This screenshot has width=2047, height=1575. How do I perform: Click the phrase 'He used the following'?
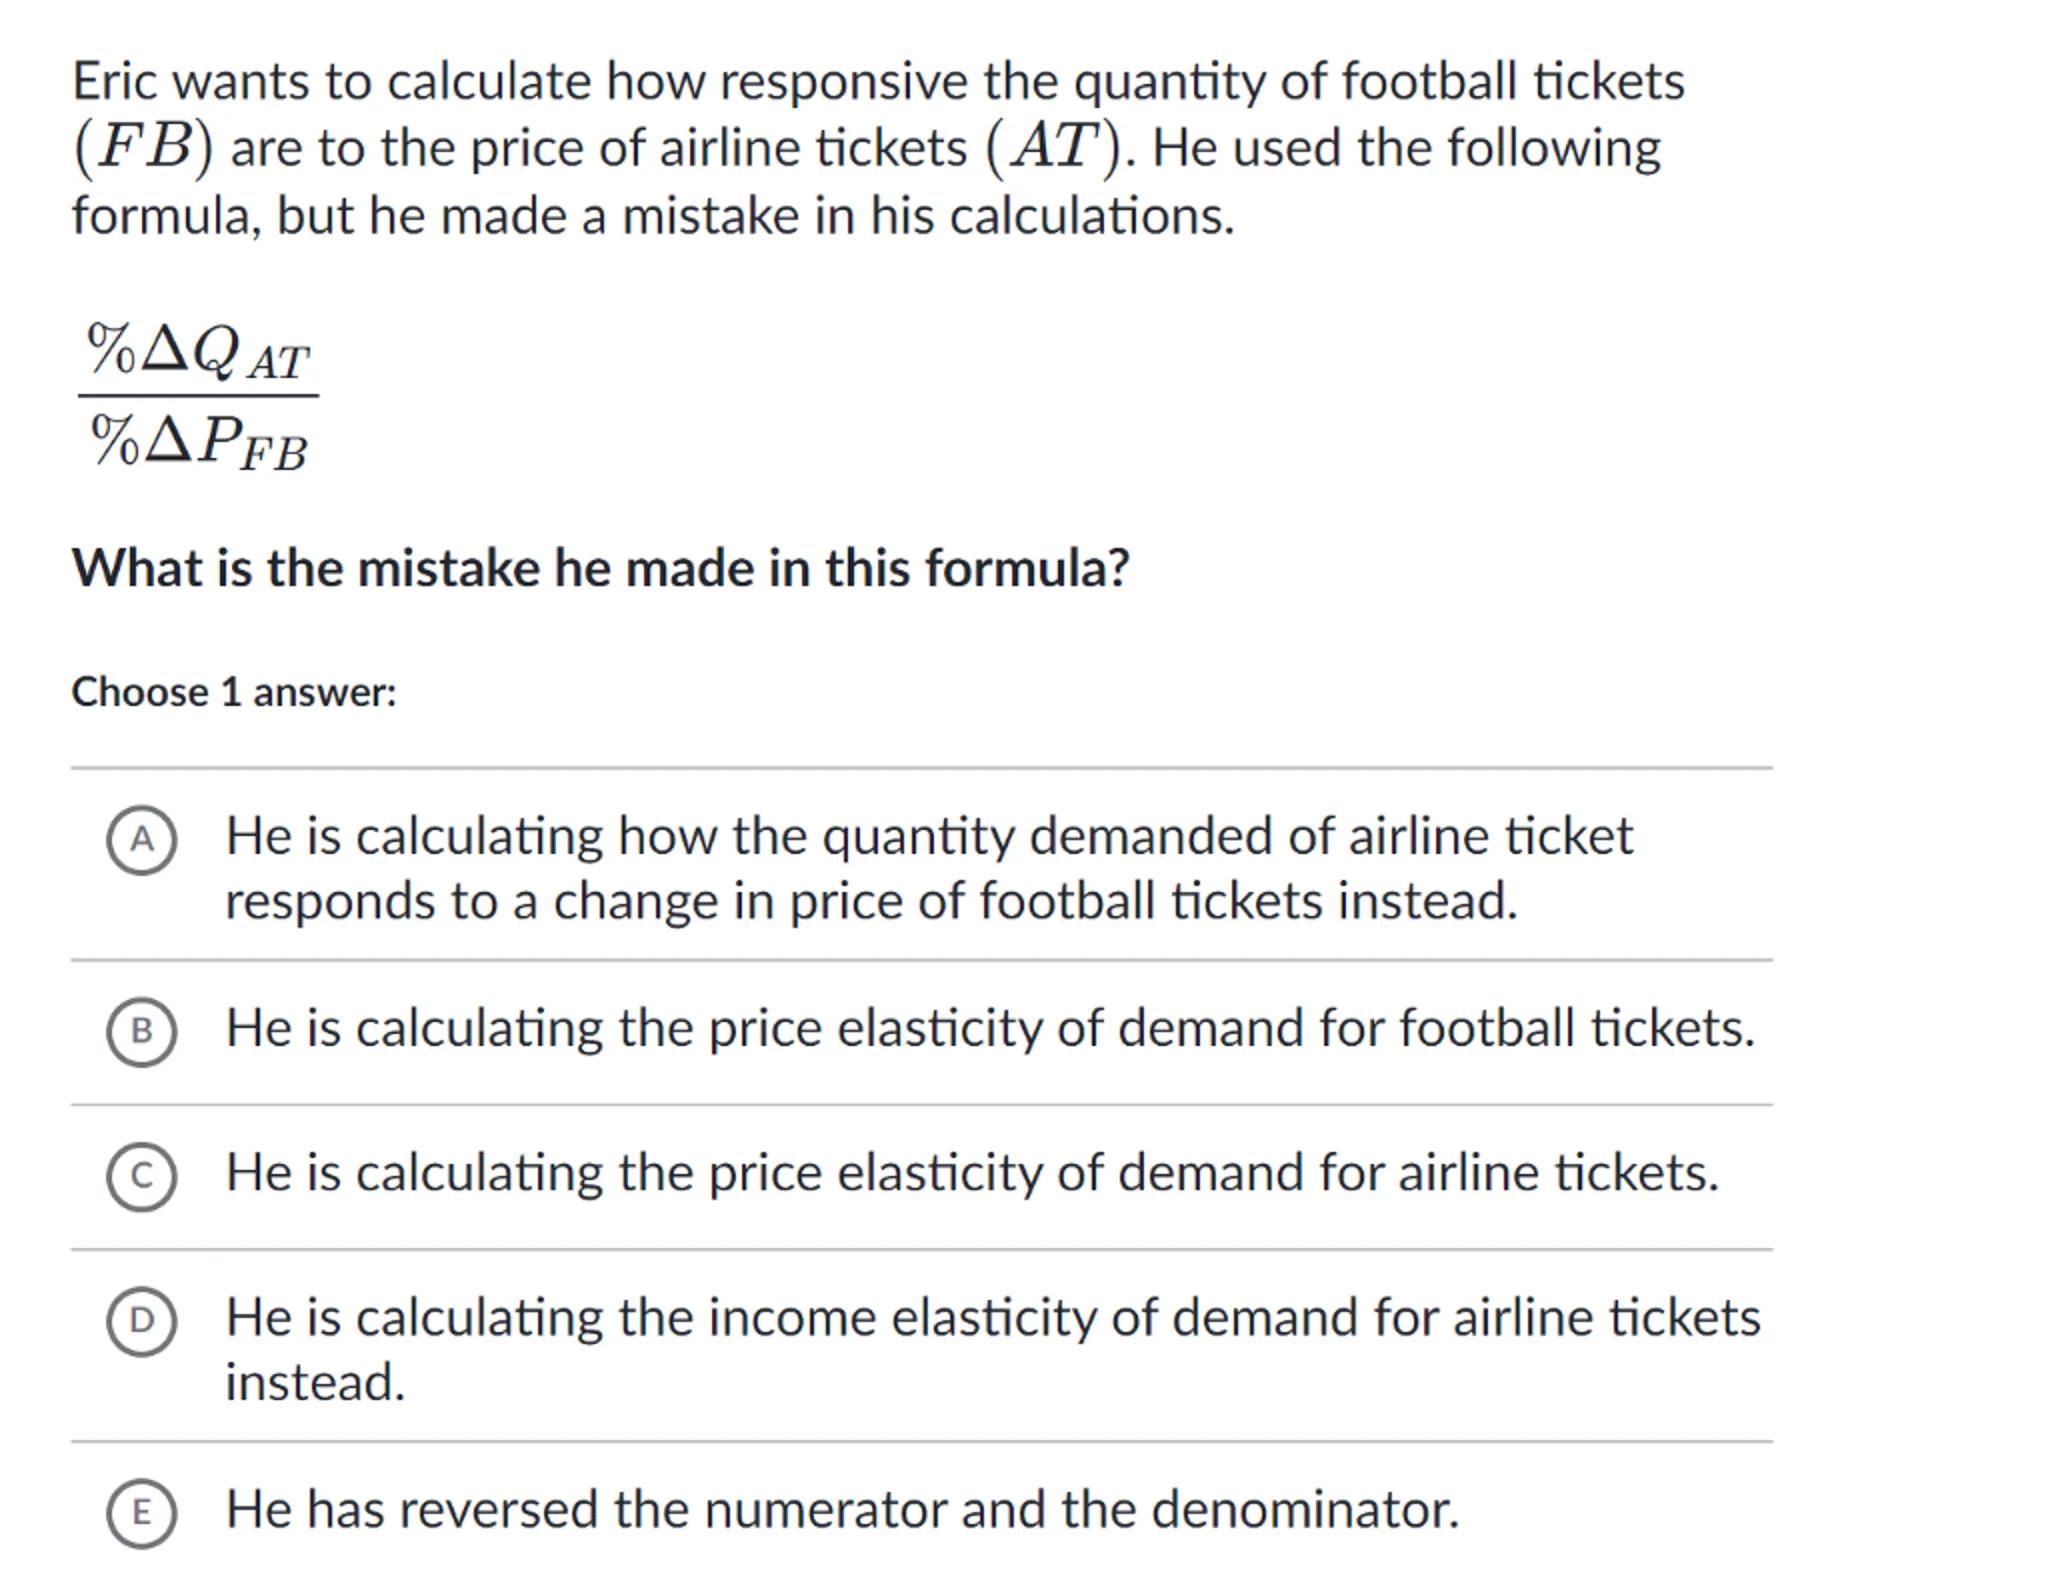(x=1405, y=148)
